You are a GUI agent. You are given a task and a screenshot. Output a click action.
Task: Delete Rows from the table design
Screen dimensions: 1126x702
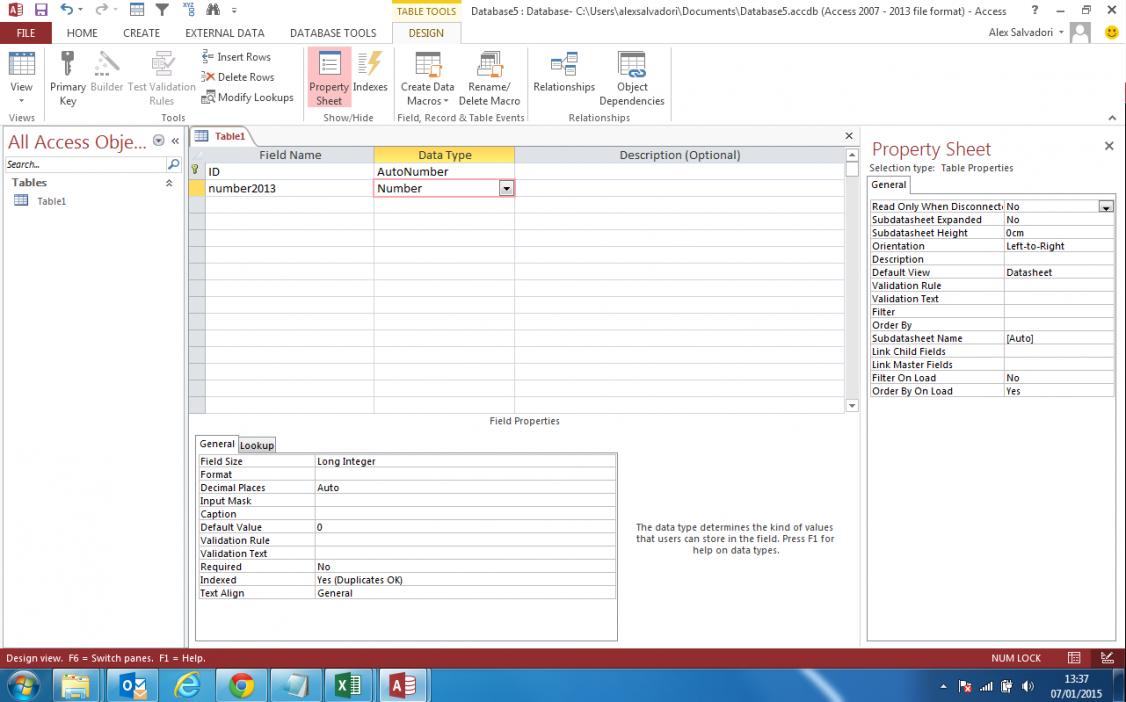tap(238, 77)
